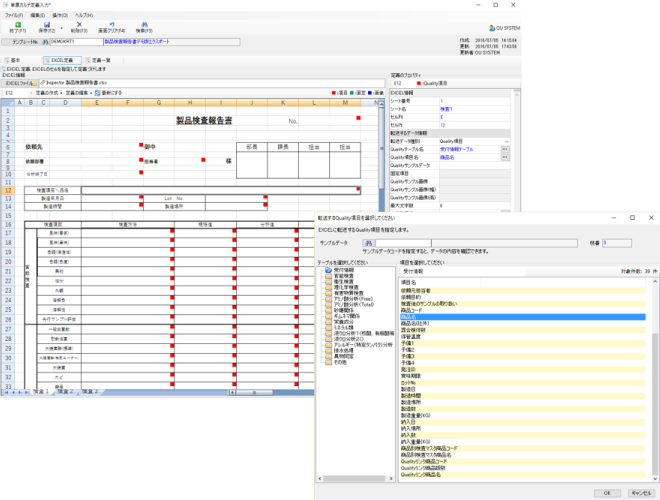
Task: Select the 検査 3 sheet tab
Action: tap(90, 392)
